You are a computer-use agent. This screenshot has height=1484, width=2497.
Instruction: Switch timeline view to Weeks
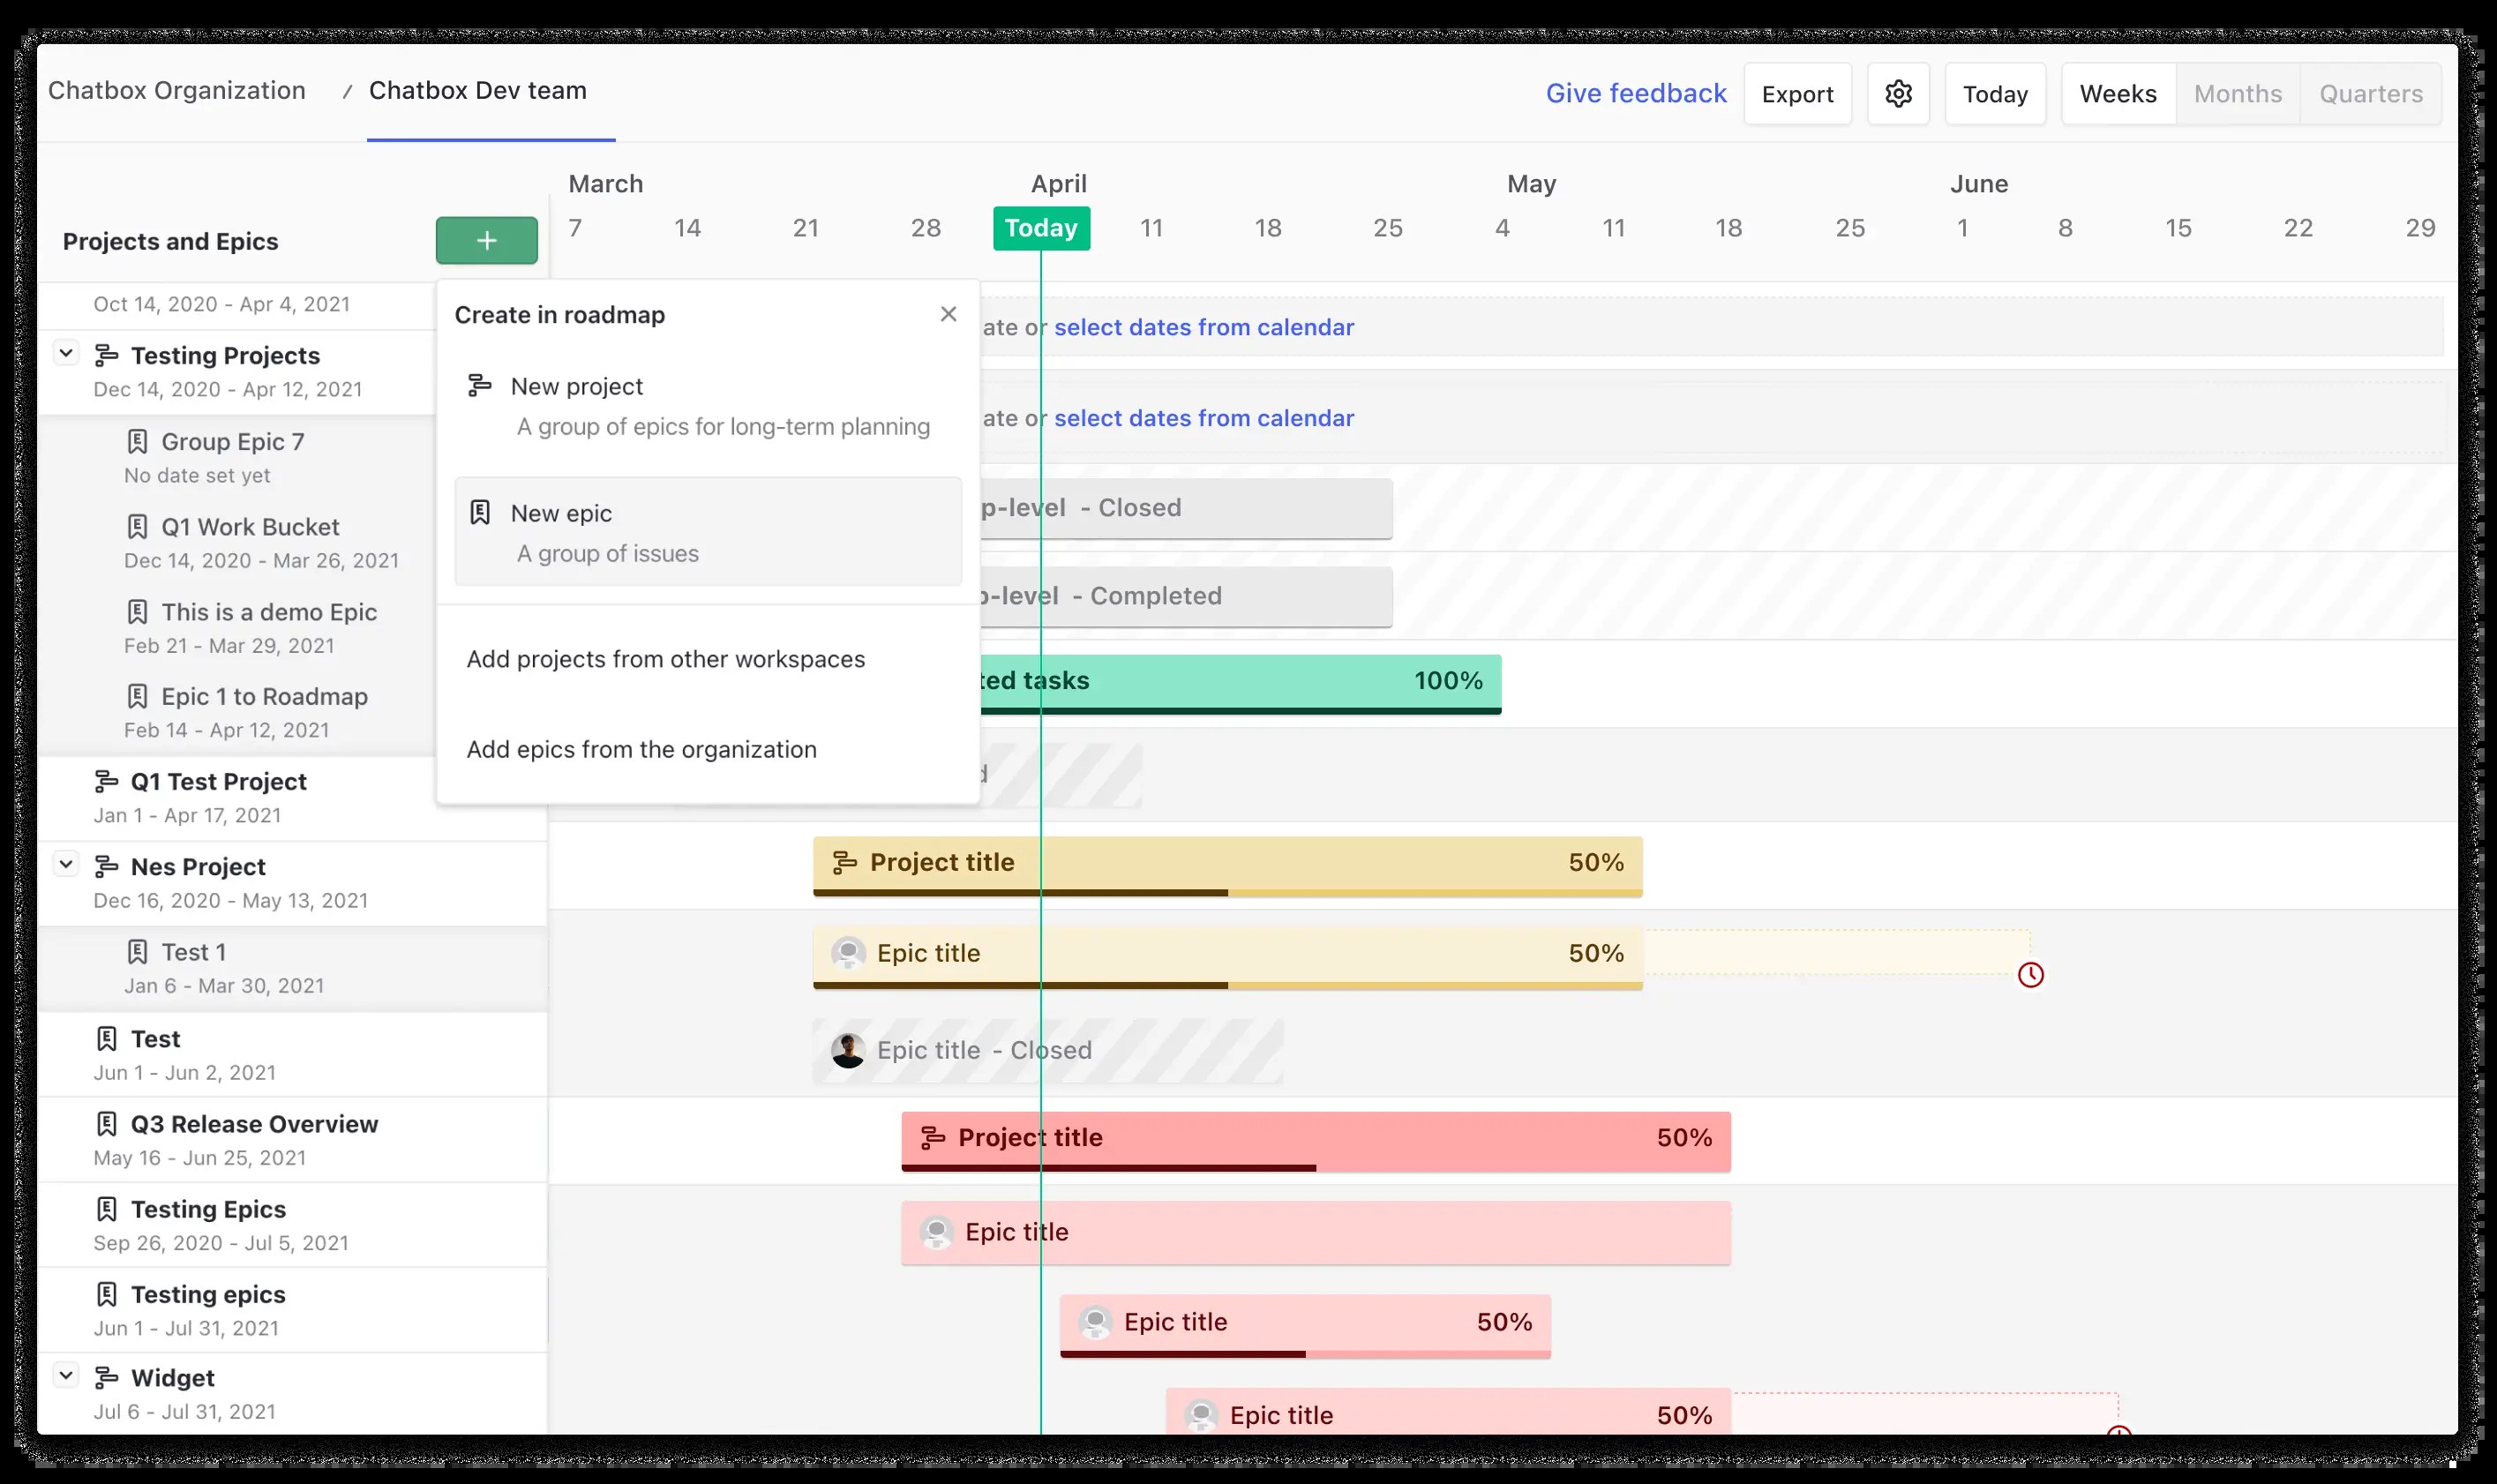[2118, 94]
